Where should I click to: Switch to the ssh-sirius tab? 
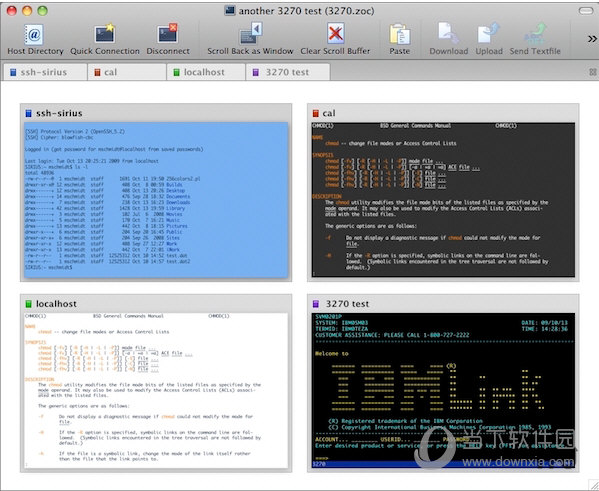(x=45, y=72)
